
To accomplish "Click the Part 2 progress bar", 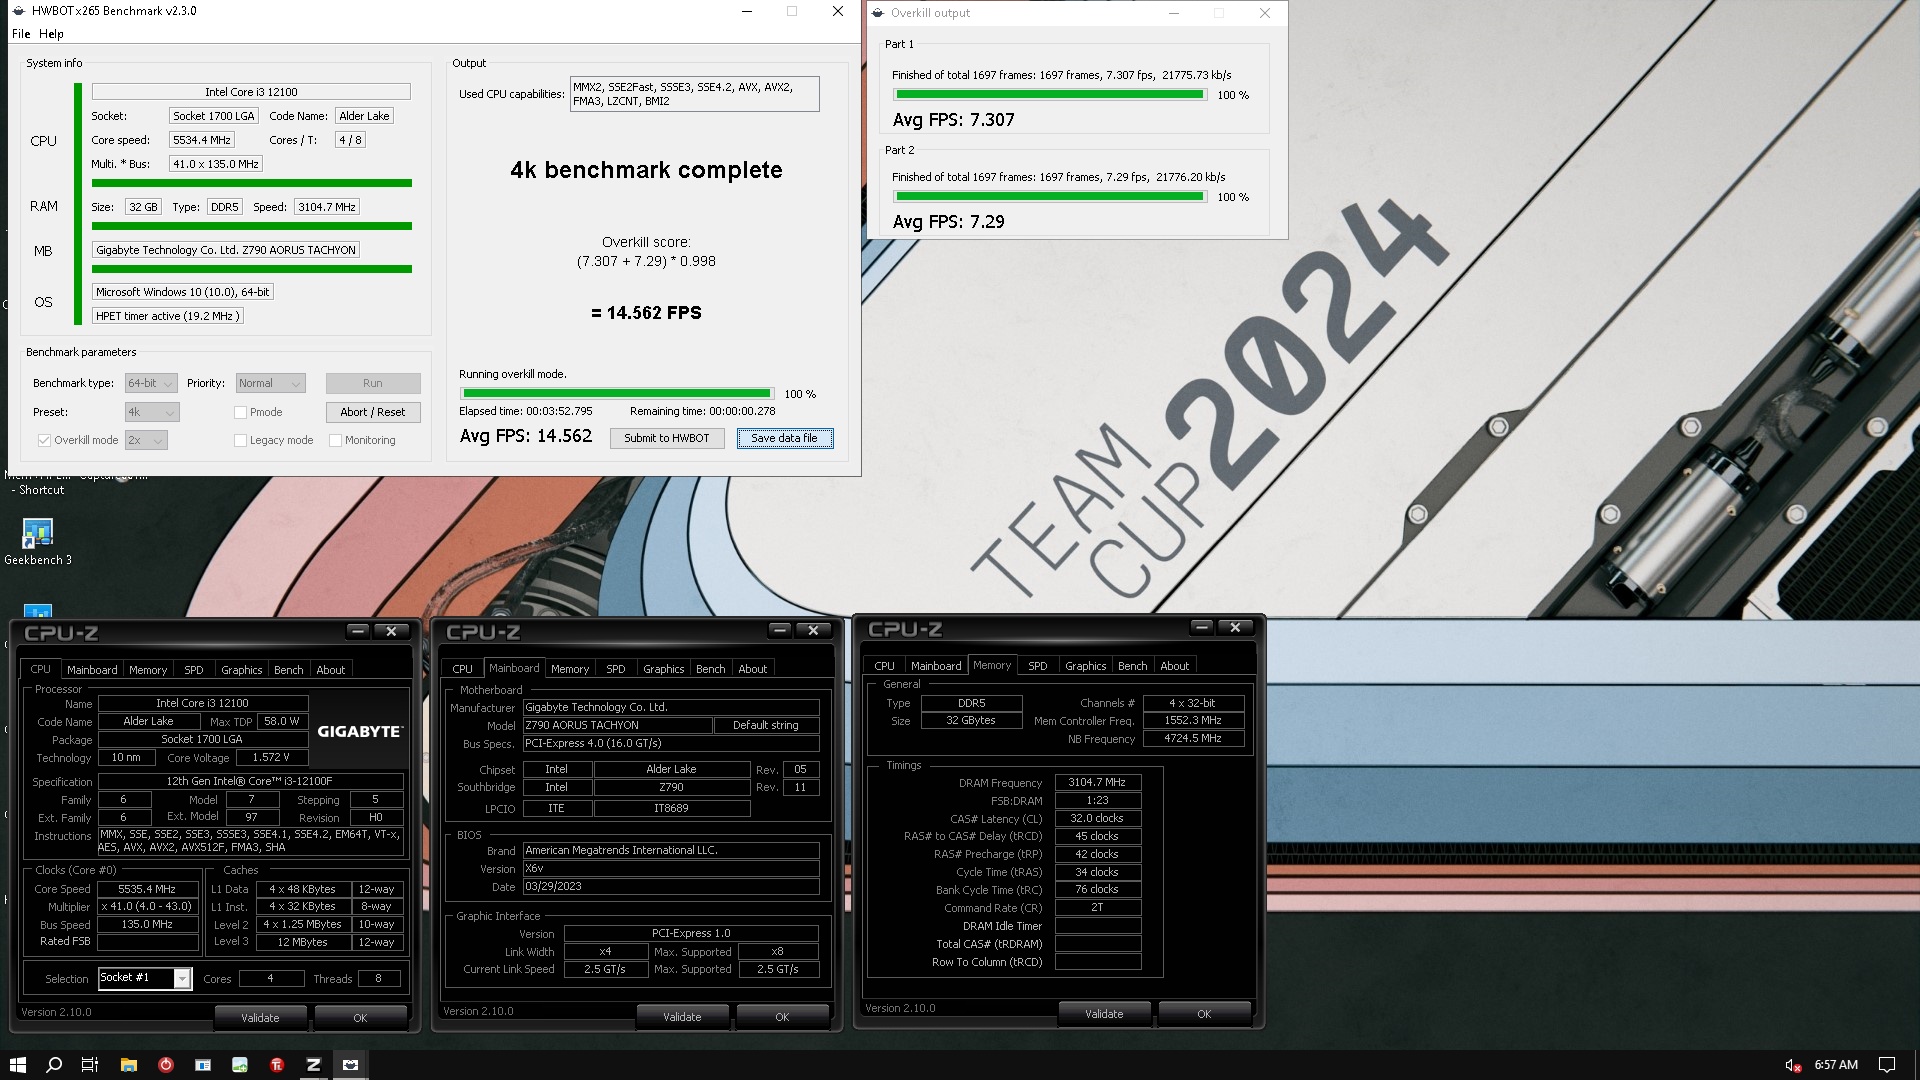I will click(1050, 197).
